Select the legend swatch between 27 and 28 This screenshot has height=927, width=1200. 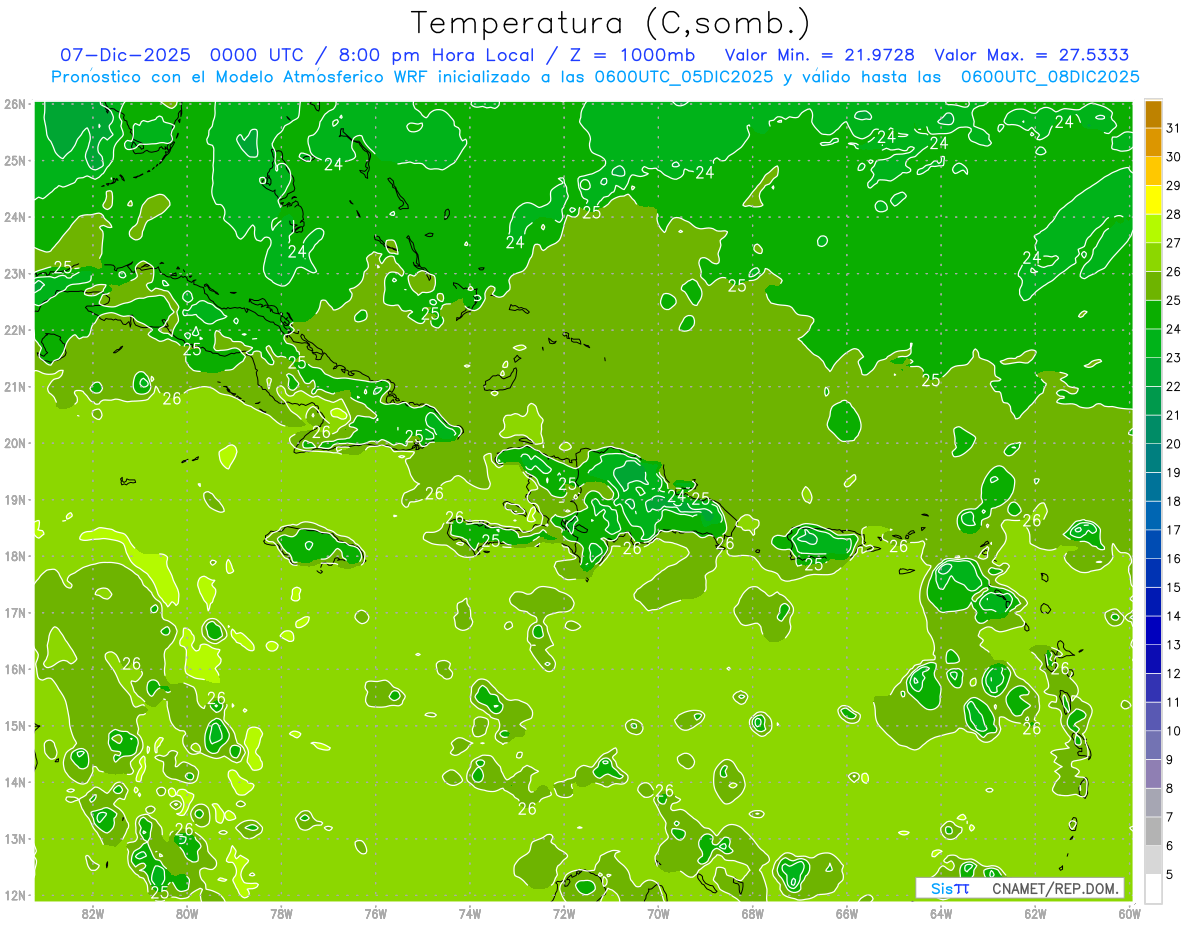click(1153, 228)
